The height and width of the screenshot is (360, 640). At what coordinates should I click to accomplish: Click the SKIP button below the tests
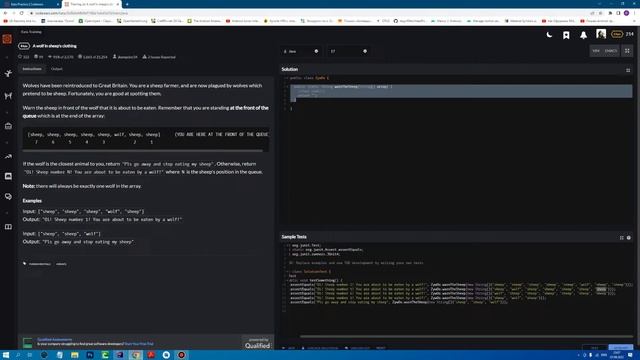(289, 348)
